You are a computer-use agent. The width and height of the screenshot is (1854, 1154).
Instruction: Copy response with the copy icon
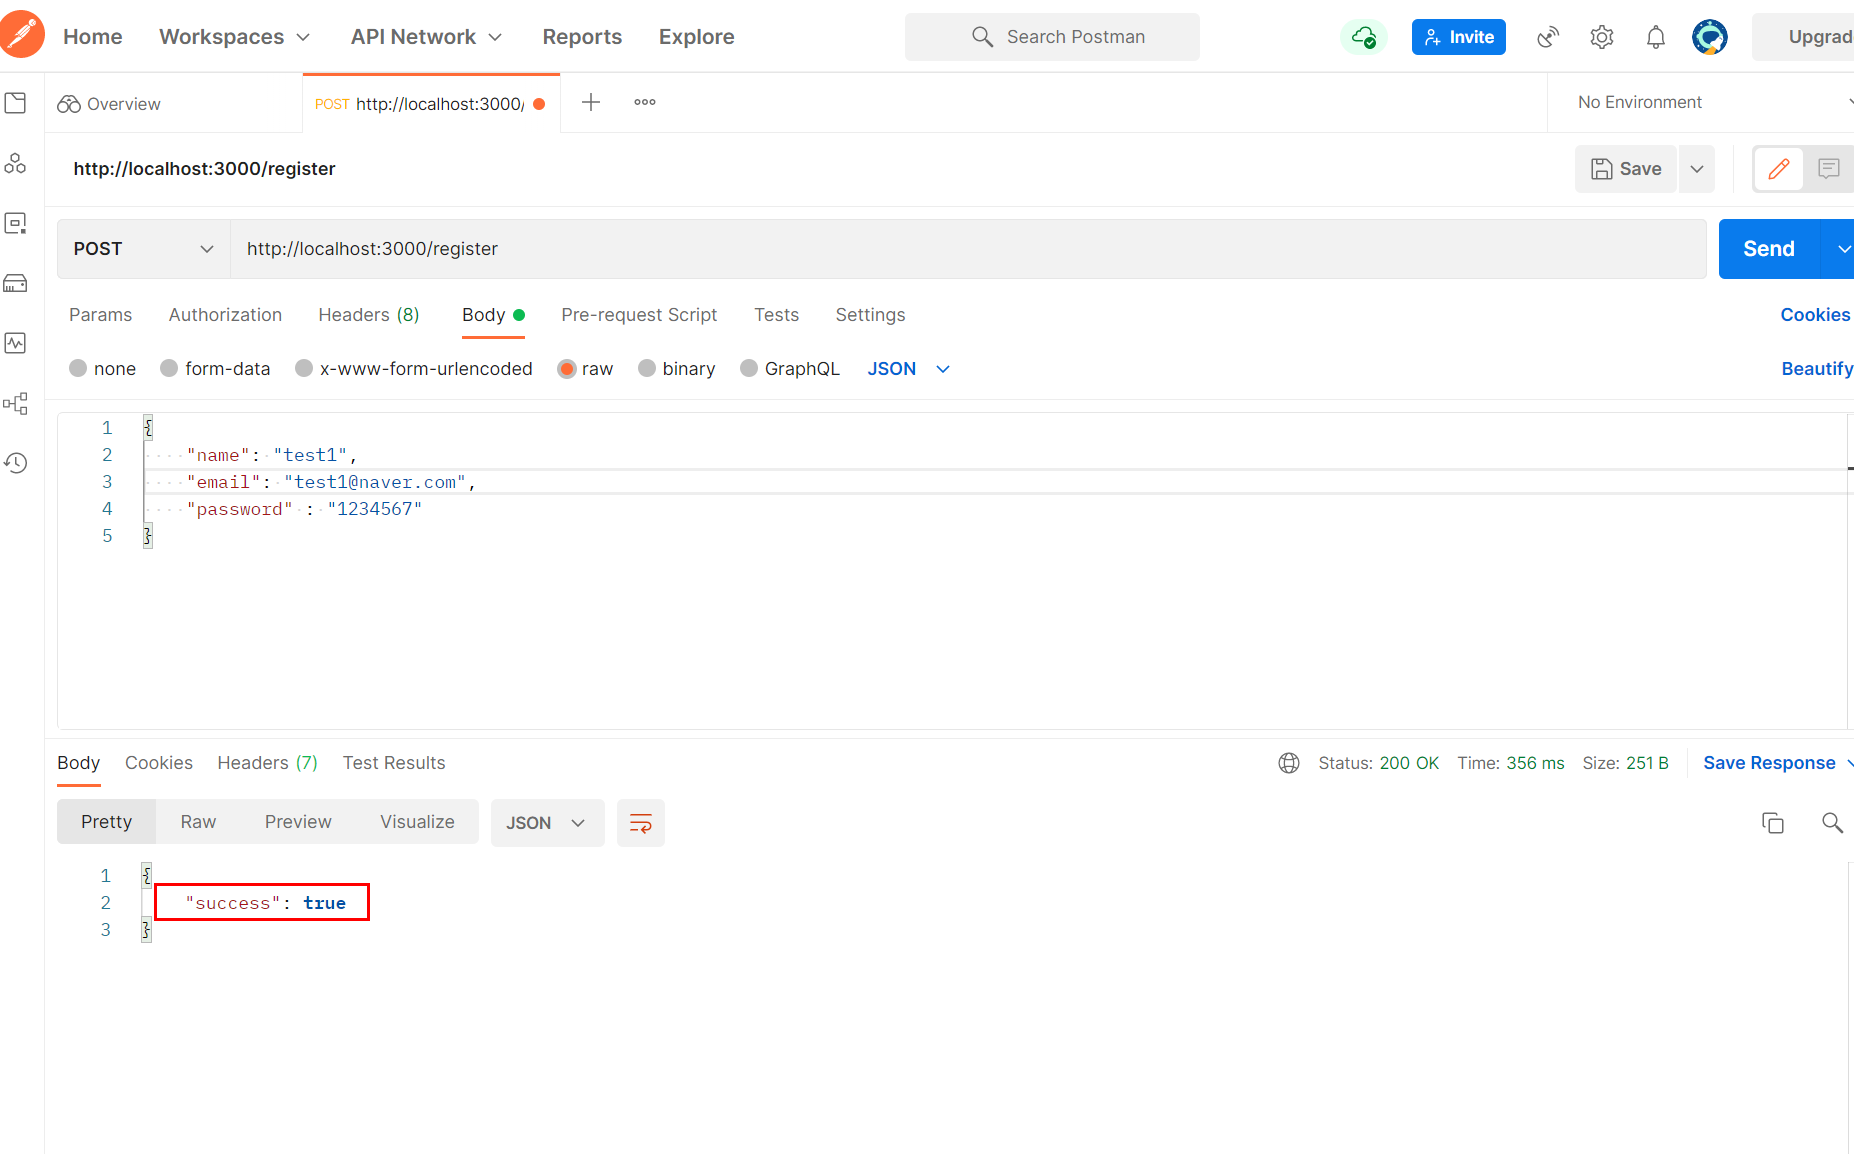coord(1773,823)
